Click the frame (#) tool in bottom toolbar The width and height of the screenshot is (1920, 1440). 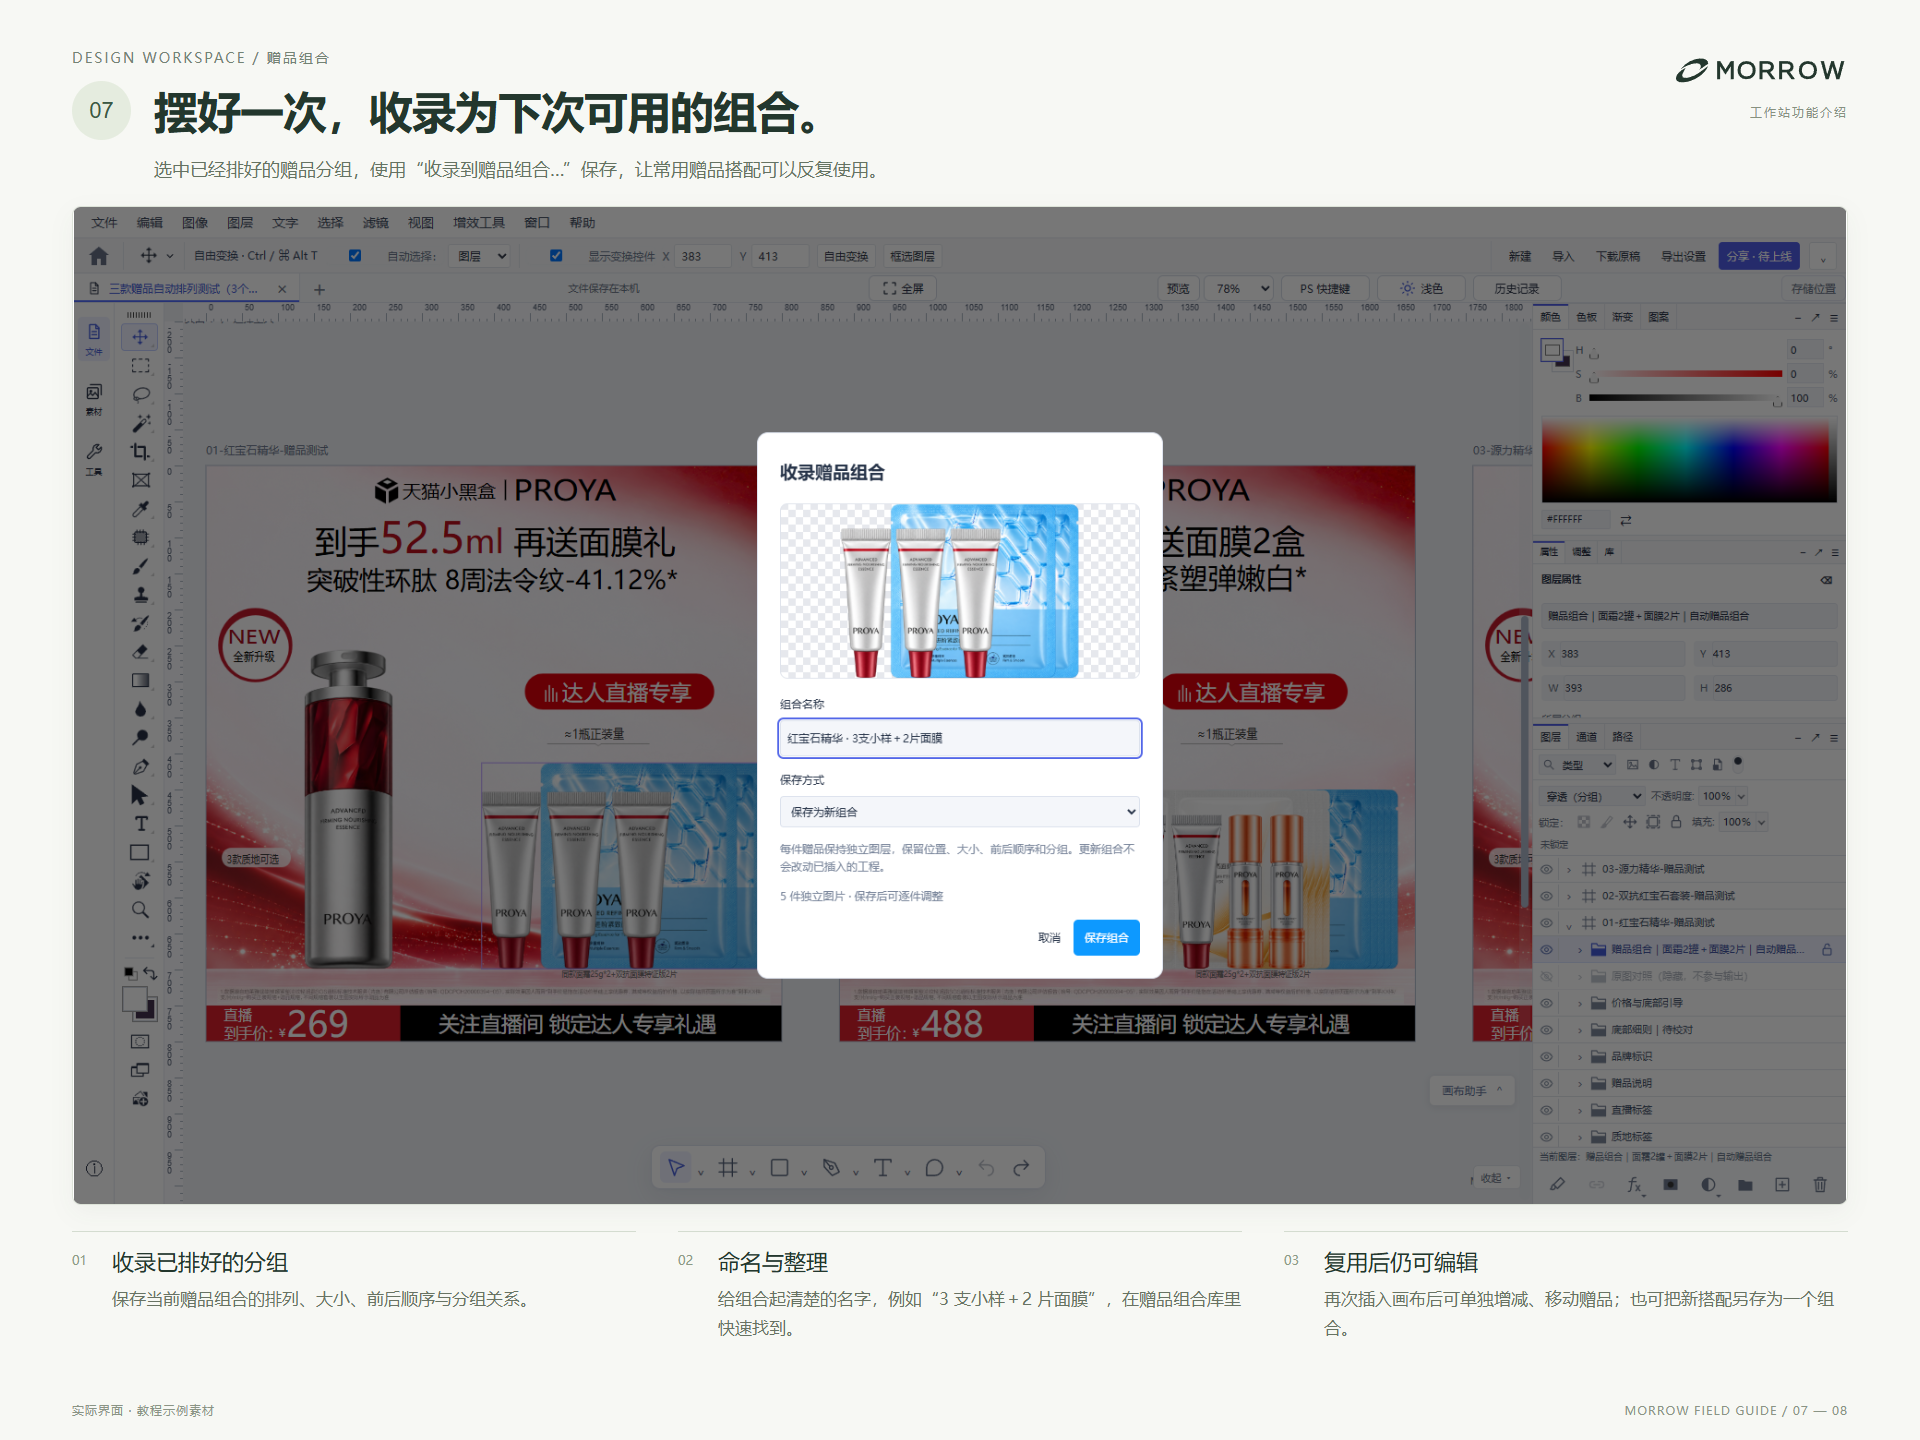pyautogui.click(x=727, y=1168)
